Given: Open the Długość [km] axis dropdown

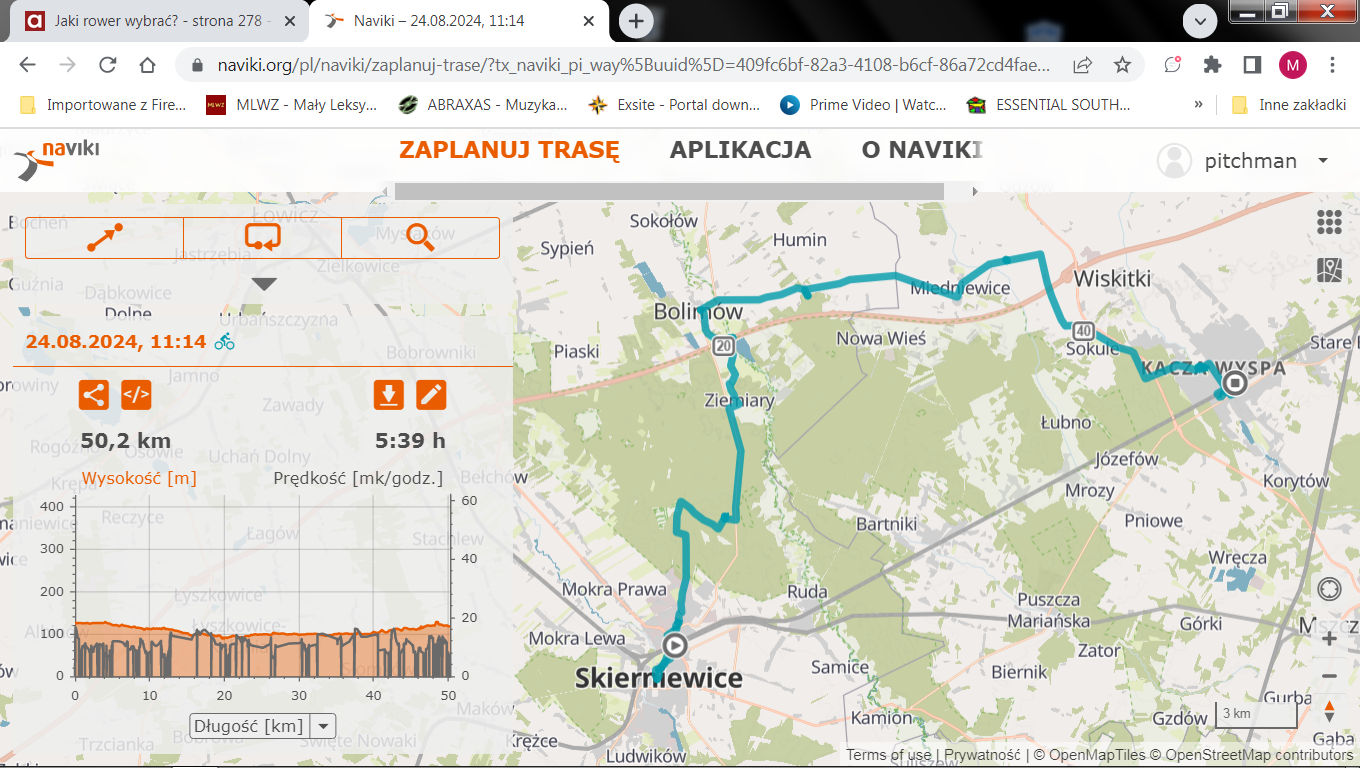Looking at the screenshot, I should point(262,726).
